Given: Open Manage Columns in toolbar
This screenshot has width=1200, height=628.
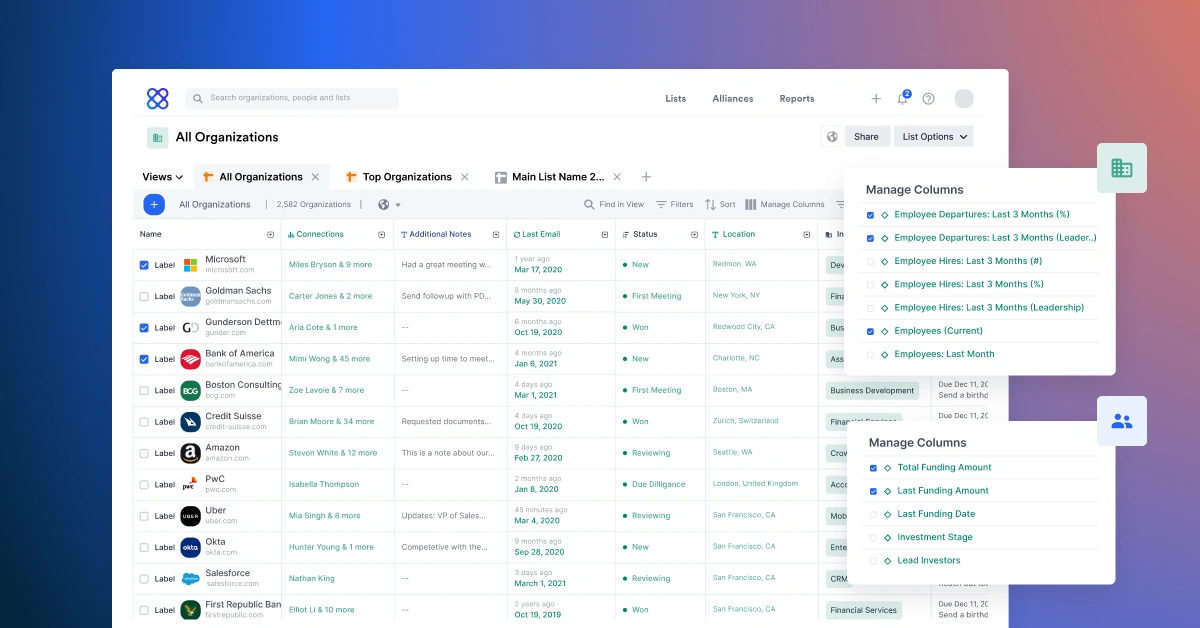Looking at the screenshot, I should (x=785, y=204).
